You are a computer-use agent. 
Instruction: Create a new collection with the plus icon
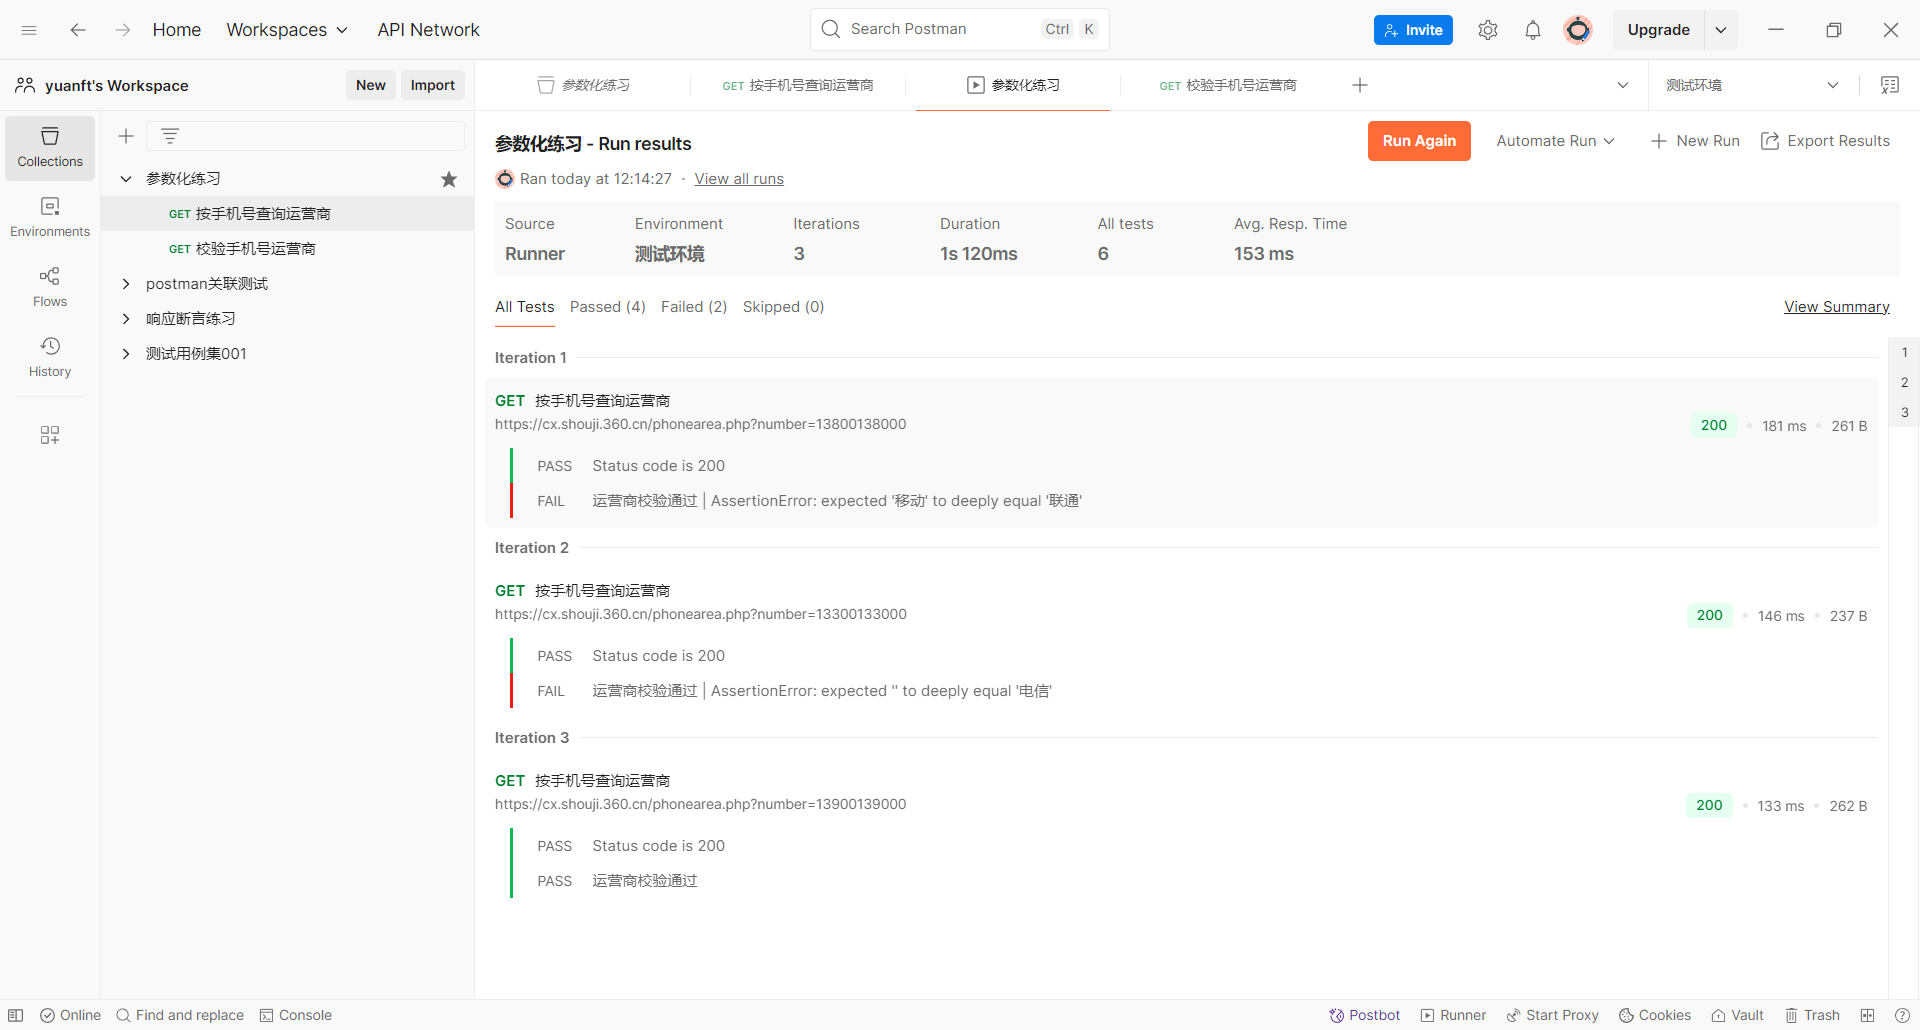point(126,136)
